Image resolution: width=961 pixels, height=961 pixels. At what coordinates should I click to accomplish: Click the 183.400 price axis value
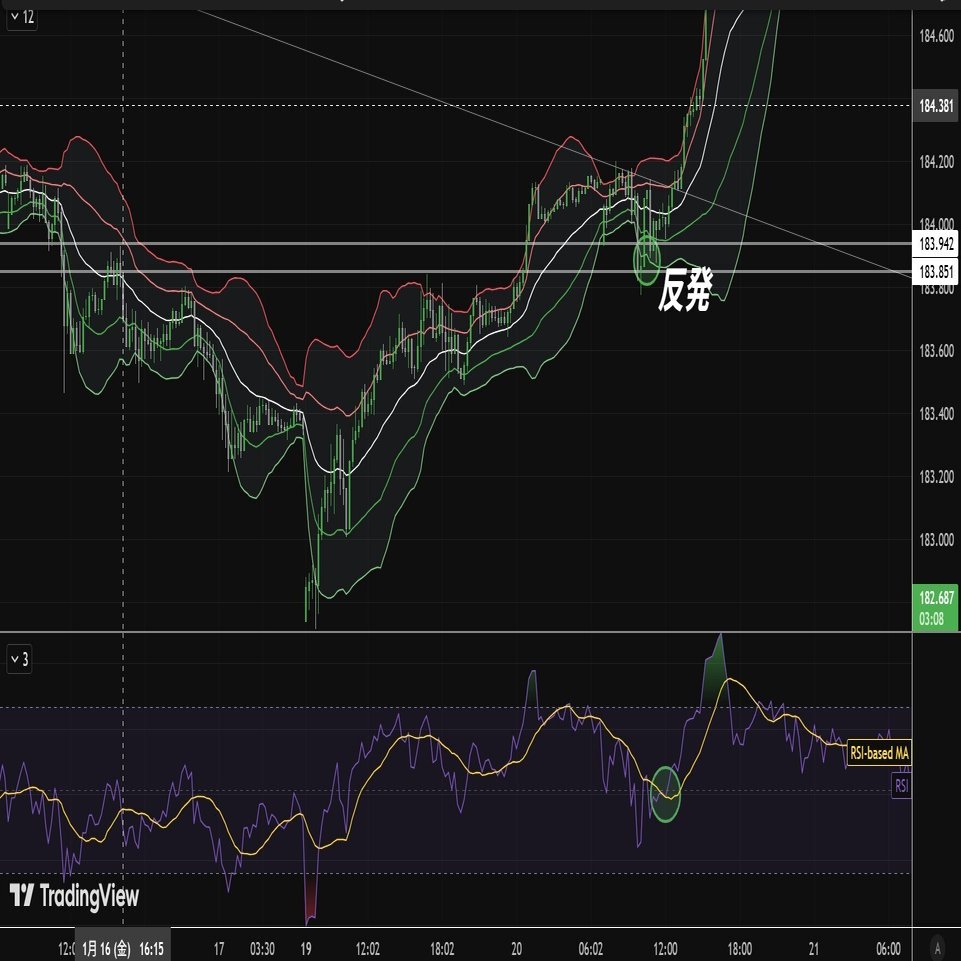pyautogui.click(x=936, y=414)
